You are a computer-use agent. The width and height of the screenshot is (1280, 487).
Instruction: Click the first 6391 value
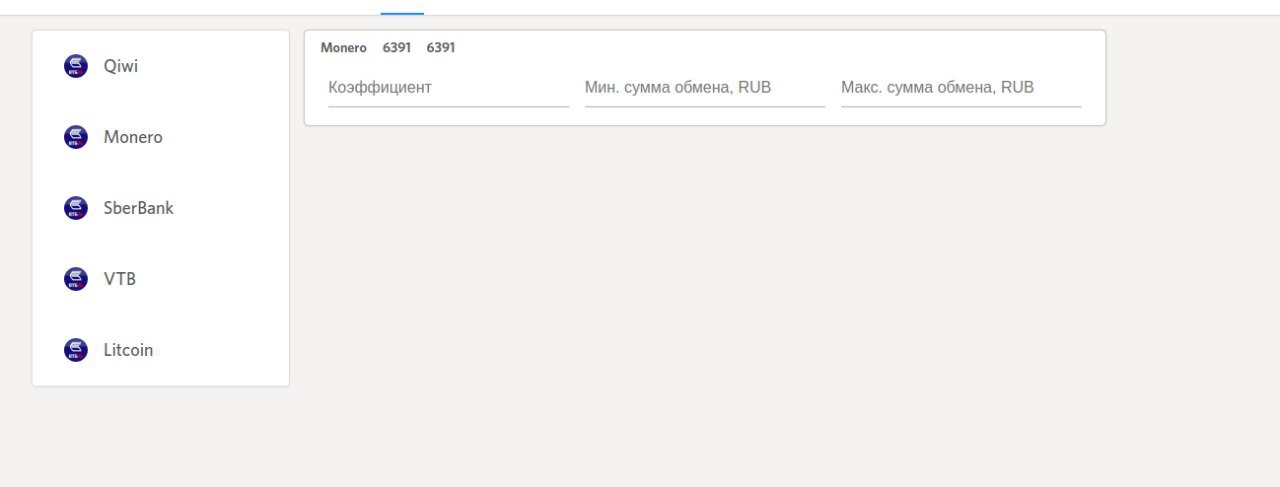397,48
